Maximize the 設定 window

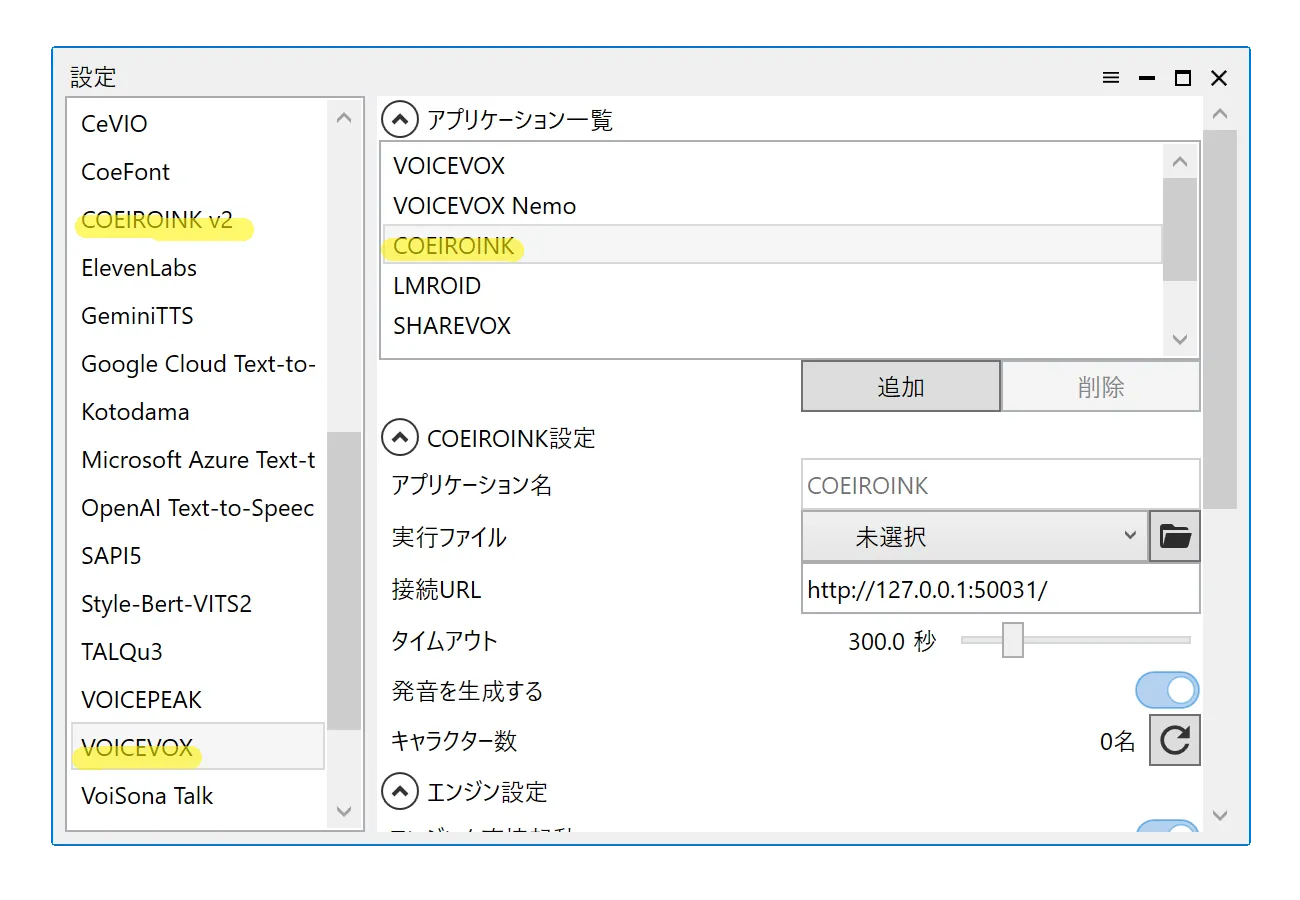[1183, 78]
